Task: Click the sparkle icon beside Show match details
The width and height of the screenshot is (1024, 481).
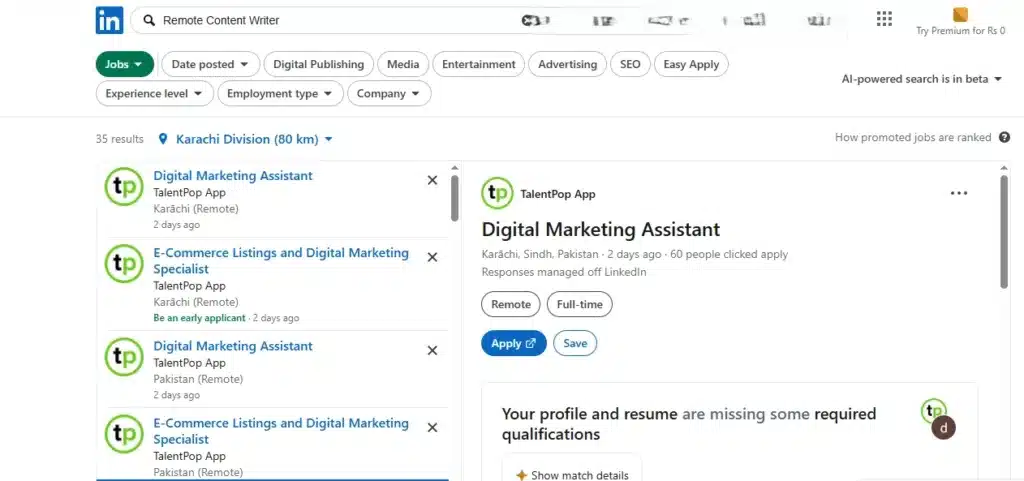Action: [521, 476]
